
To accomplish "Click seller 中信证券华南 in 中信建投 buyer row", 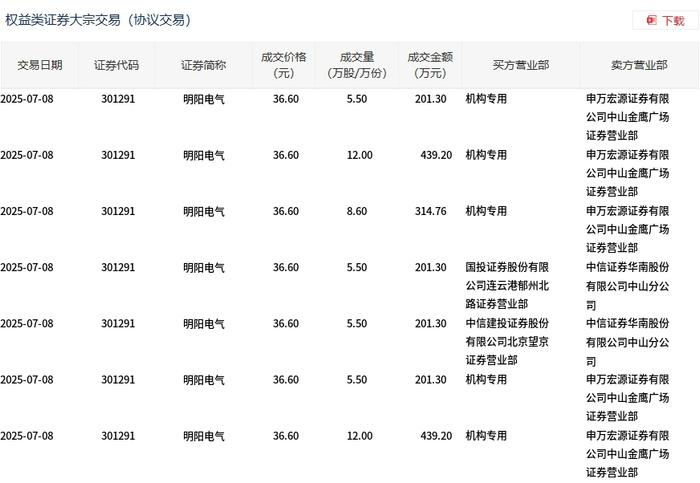I will (x=628, y=342).
